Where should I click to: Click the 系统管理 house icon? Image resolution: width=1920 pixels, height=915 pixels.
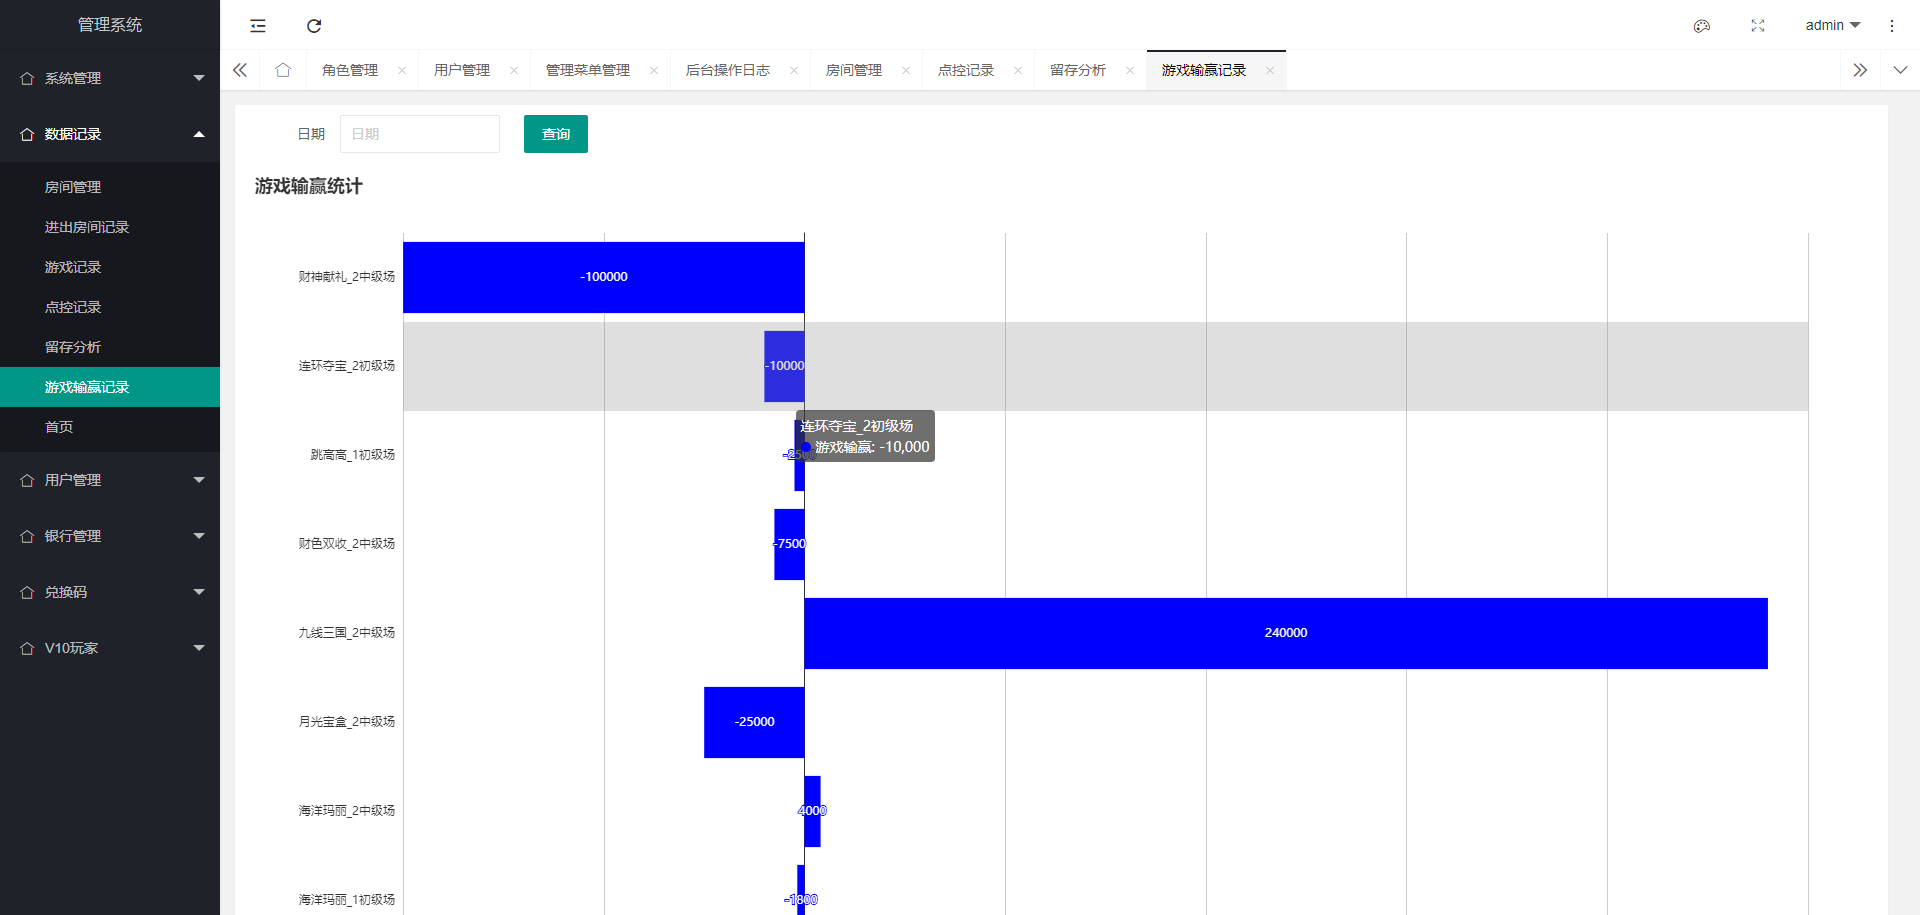coord(26,78)
